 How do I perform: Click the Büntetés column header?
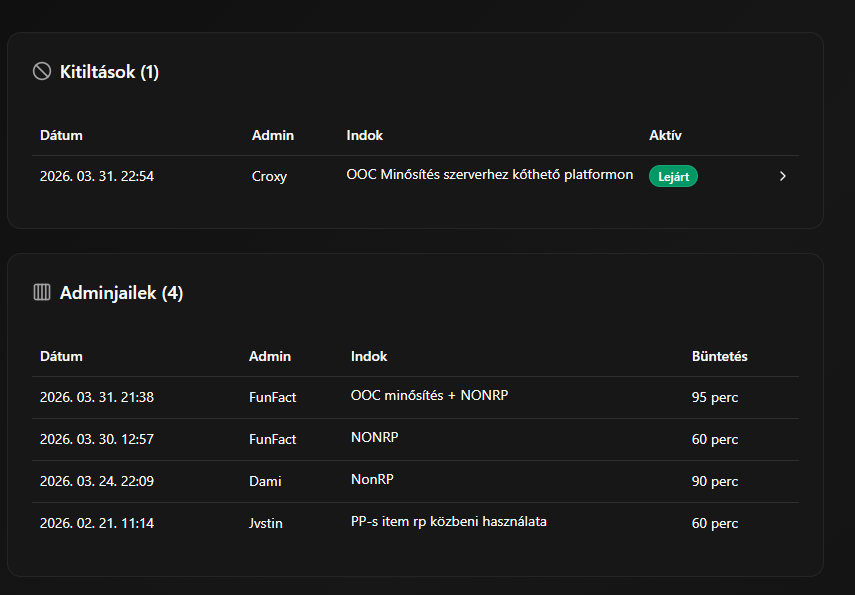pyautogui.click(x=719, y=356)
